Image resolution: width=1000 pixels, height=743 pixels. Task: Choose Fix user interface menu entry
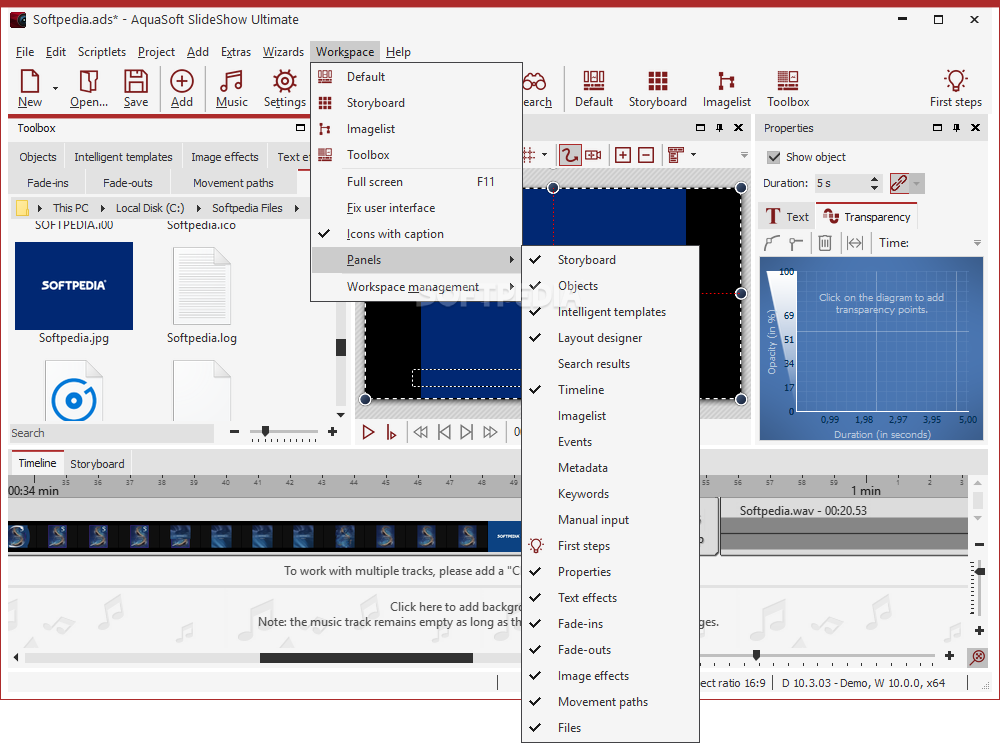tap(416, 208)
